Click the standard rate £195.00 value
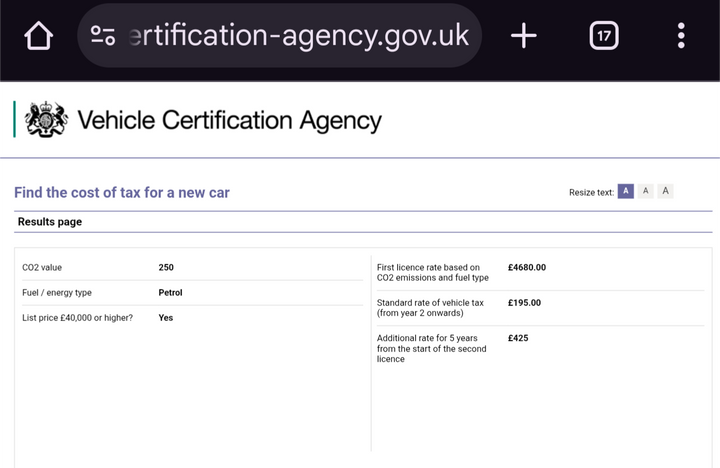 [x=524, y=303]
